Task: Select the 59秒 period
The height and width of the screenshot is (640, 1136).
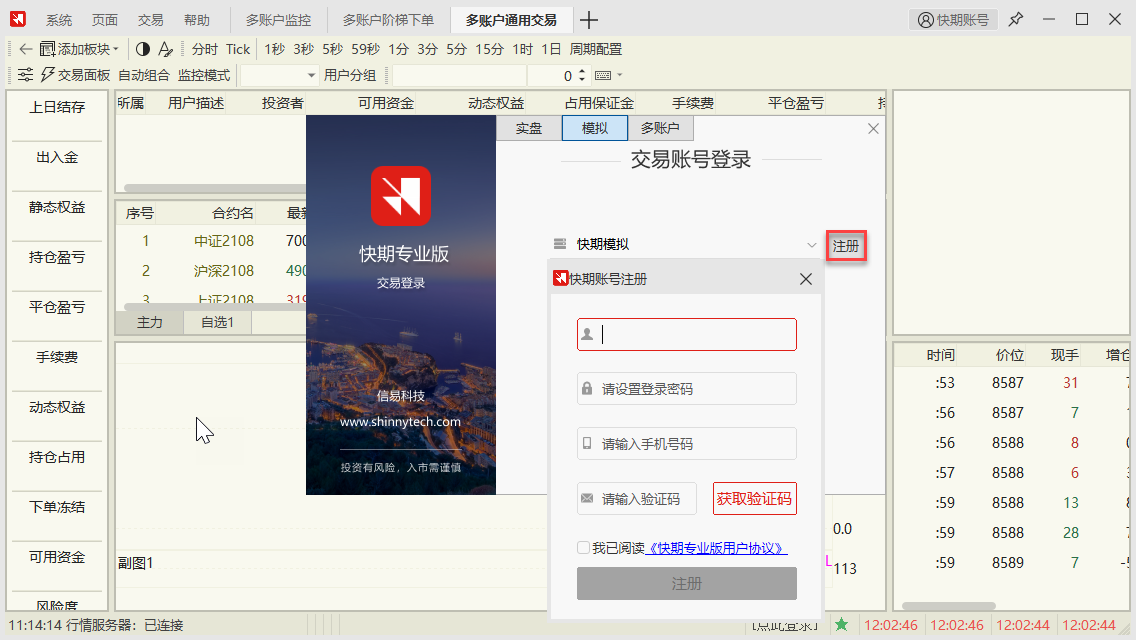Action: pos(366,49)
